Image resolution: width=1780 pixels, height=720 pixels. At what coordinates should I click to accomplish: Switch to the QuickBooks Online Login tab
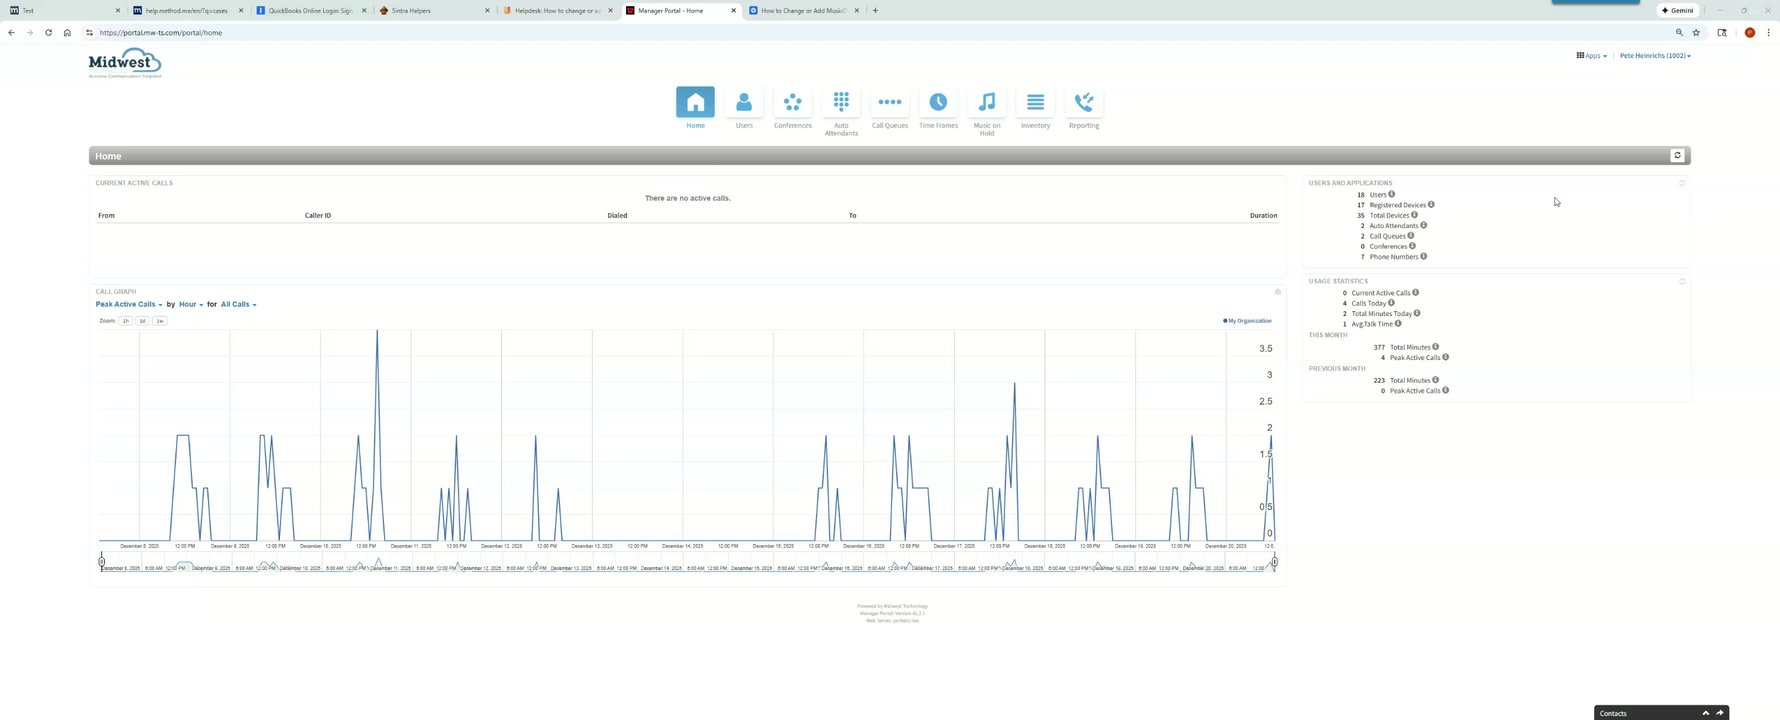pyautogui.click(x=310, y=11)
